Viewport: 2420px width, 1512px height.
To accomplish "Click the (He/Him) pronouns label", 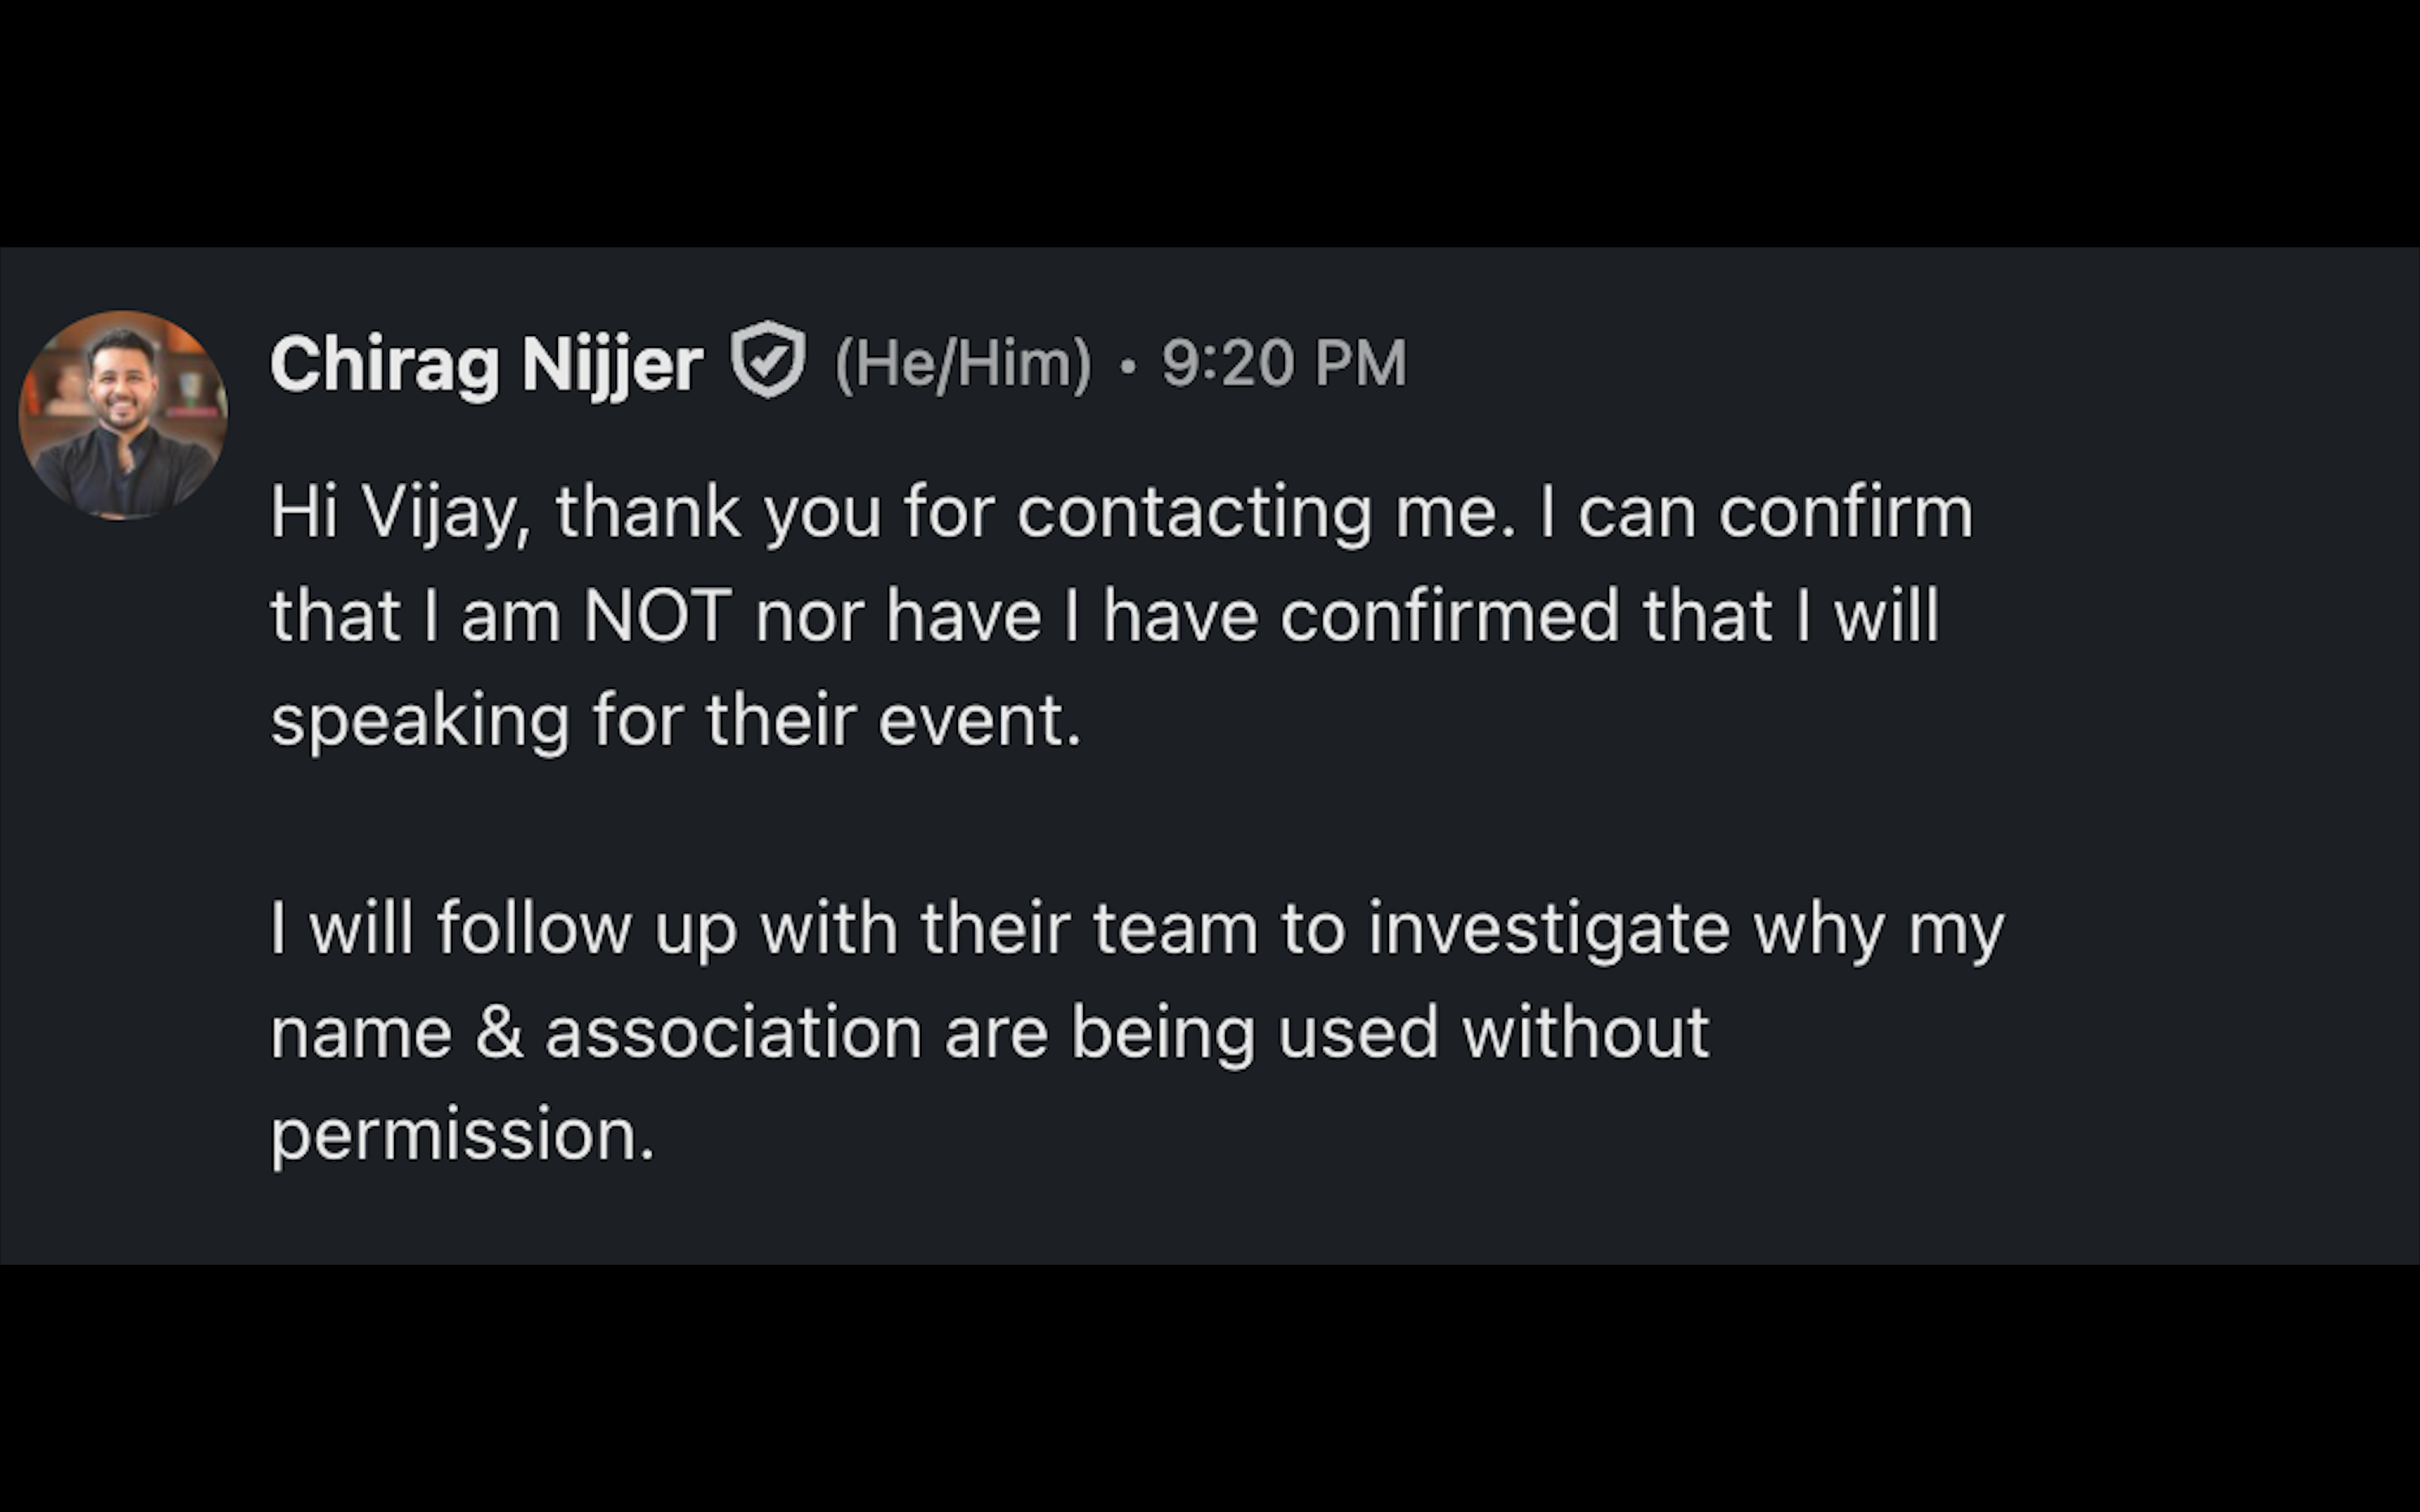I will pyautogui.click(x=962, y=364).
